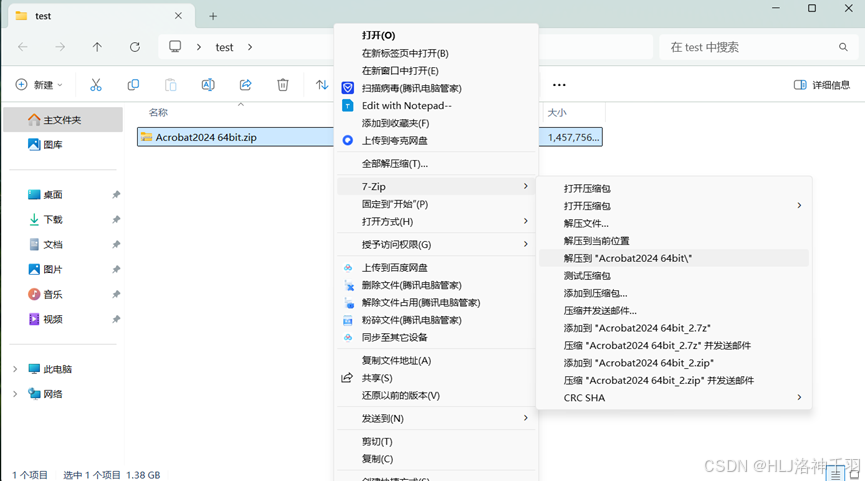Screen dimensions: 865x481
Task: Select 上传到百度网盘 menu entry
Action: pyautogui.click(x=437, y=268)
